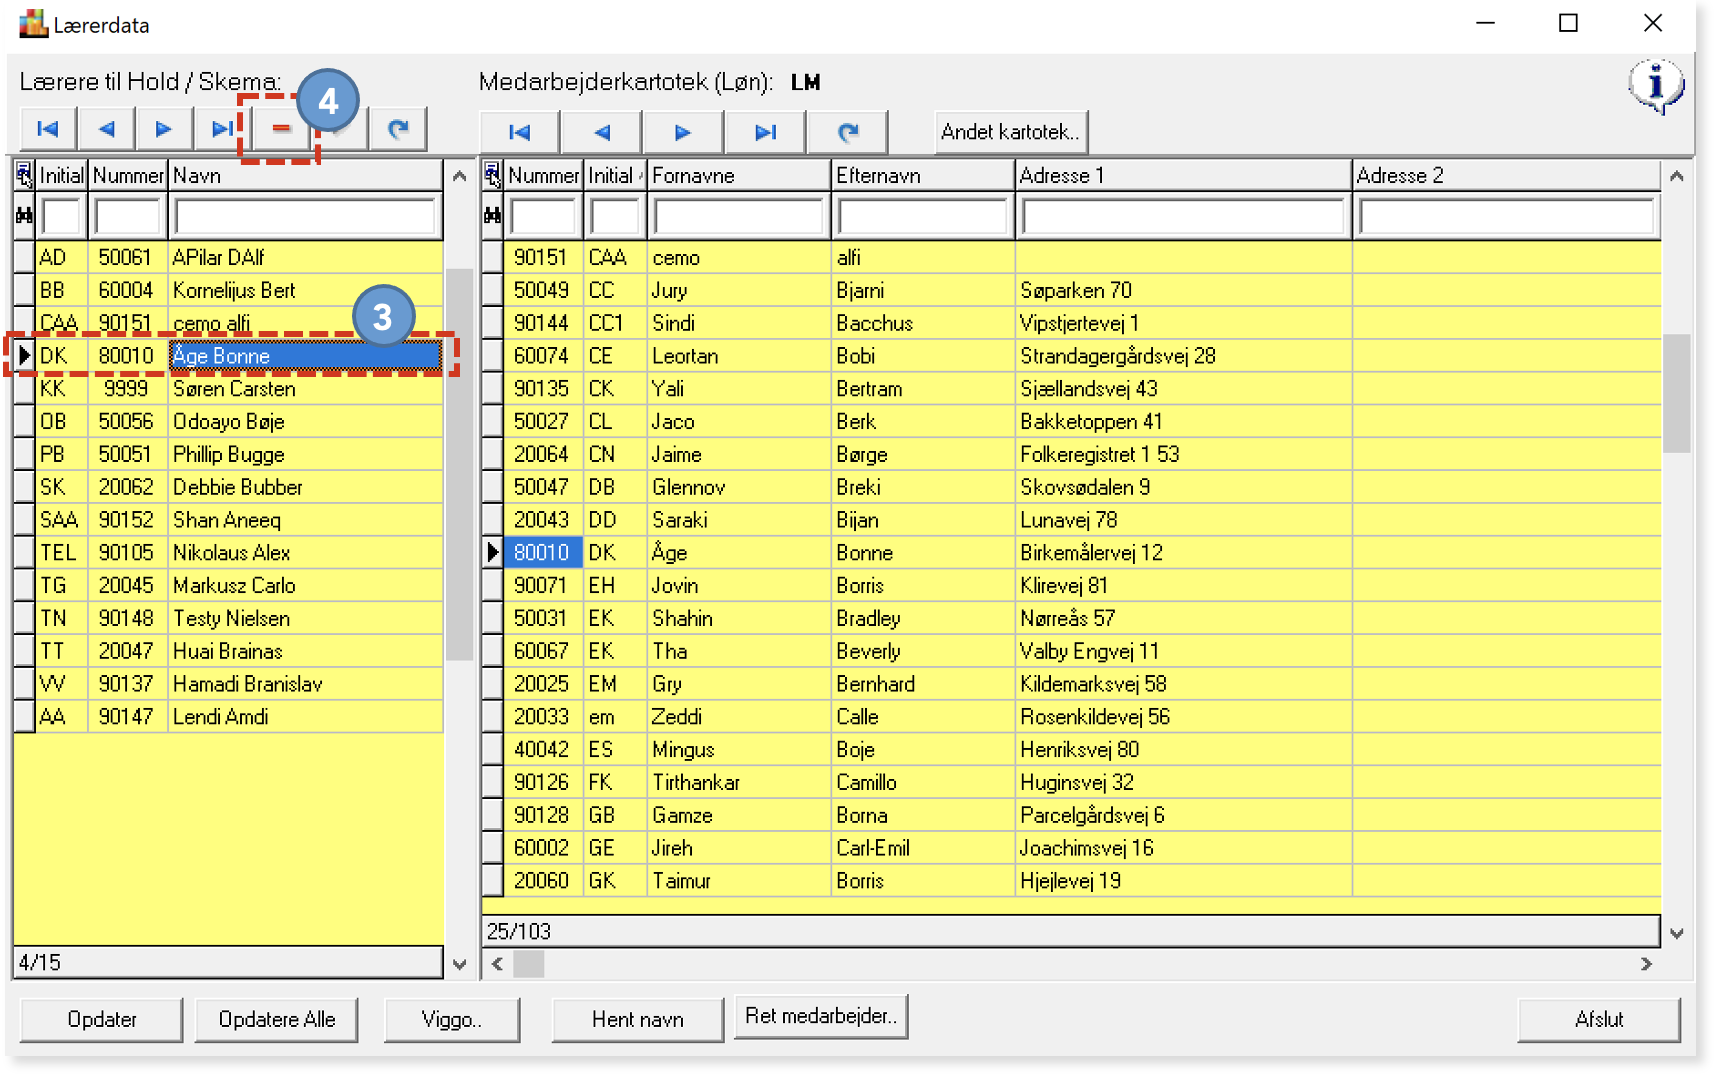Focus Adresse 2 filter field

pyautogui.click(x=1506, y=216)
